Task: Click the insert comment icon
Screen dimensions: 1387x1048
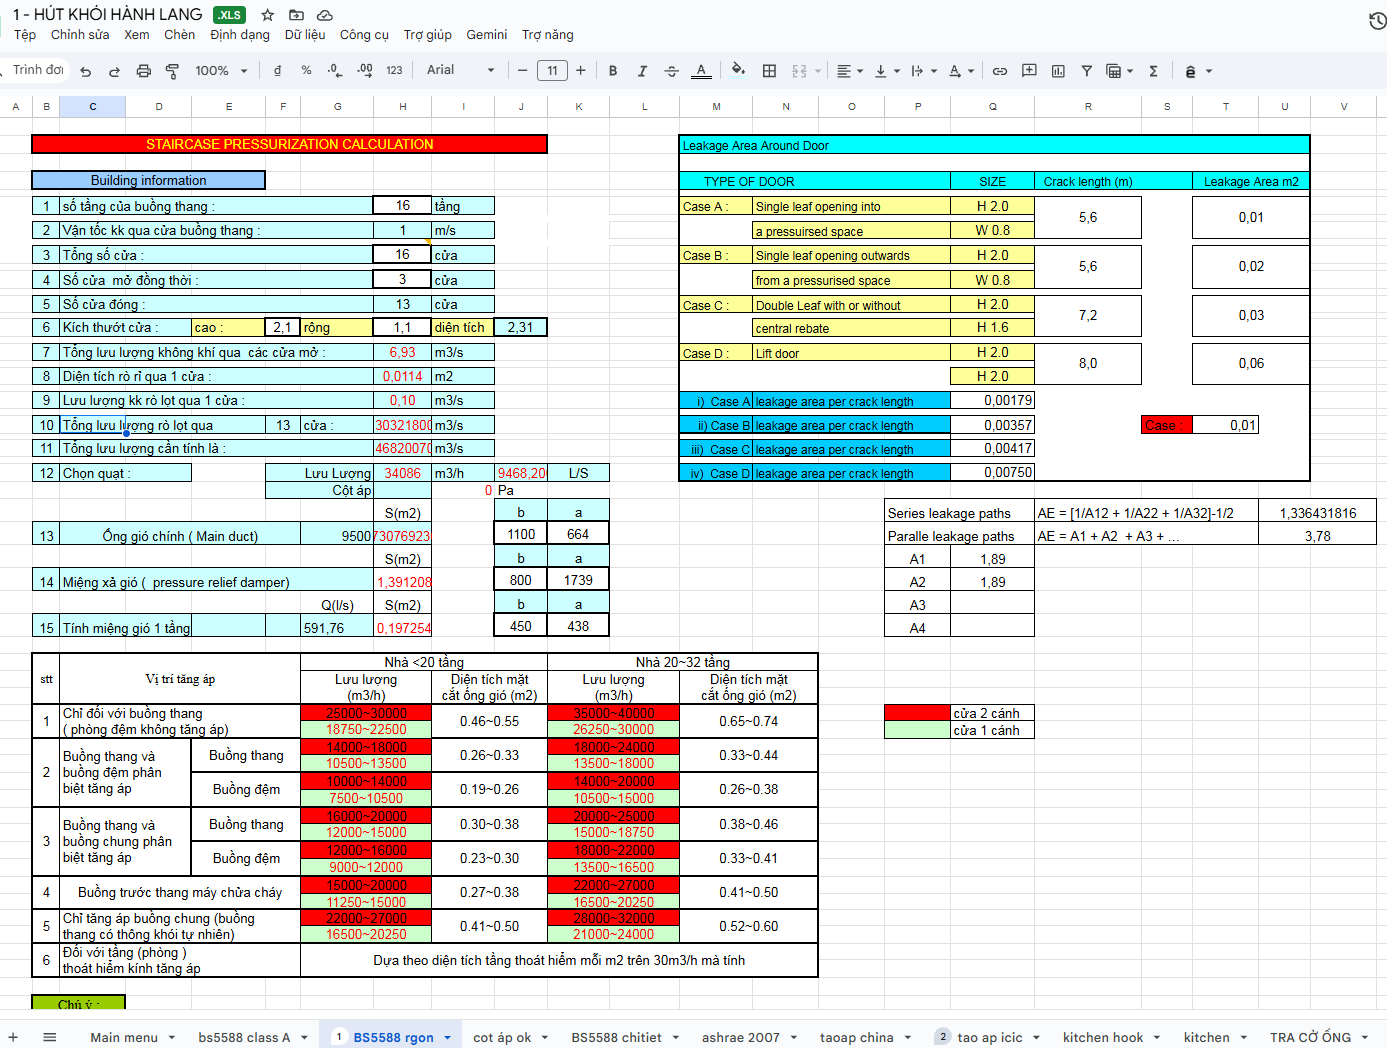Action: (1029, 71)
